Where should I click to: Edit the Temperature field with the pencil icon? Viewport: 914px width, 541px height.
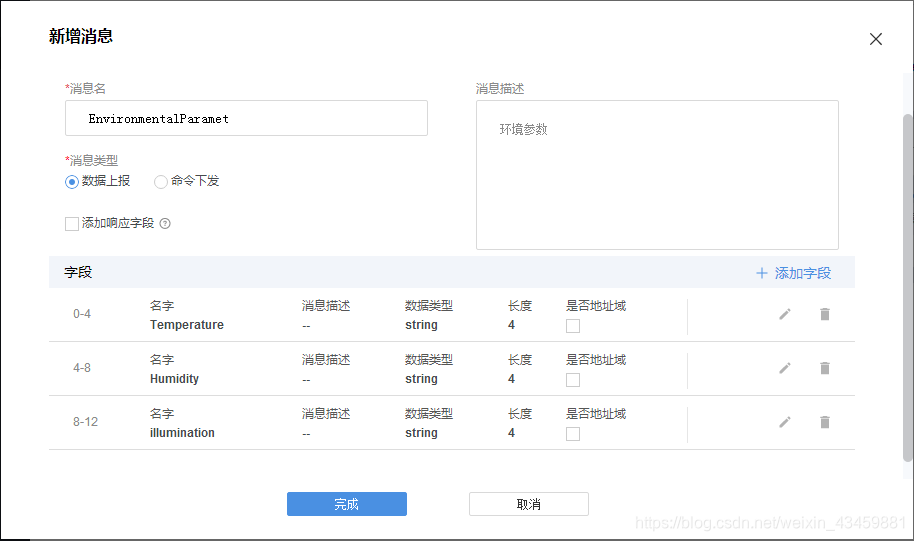(x=785, y=314)
